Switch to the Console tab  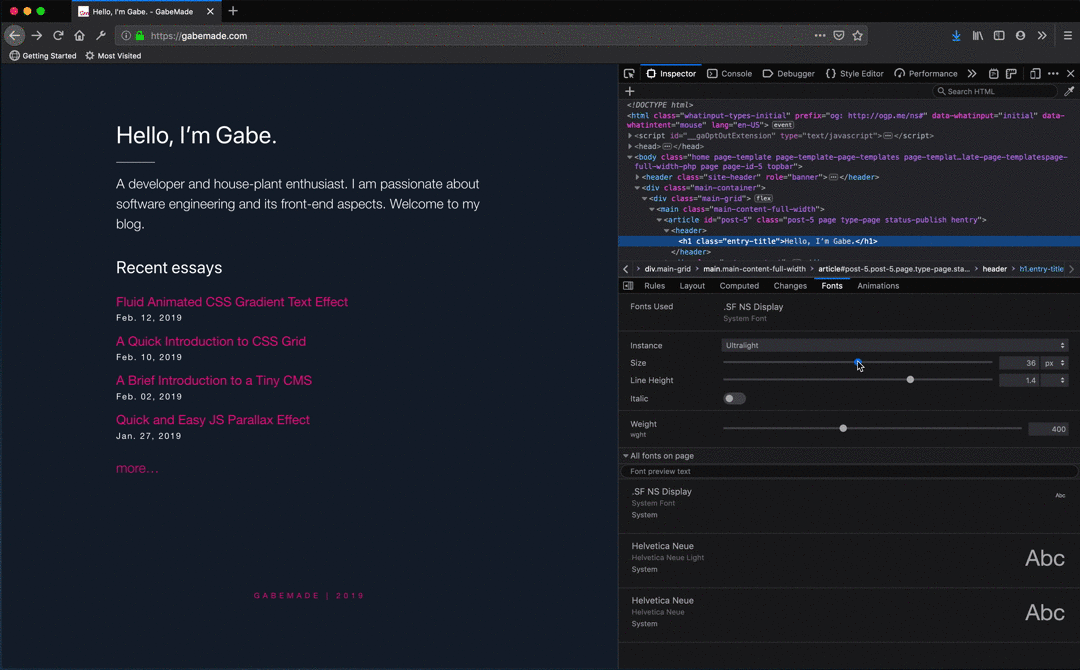[x=729, y=74]
